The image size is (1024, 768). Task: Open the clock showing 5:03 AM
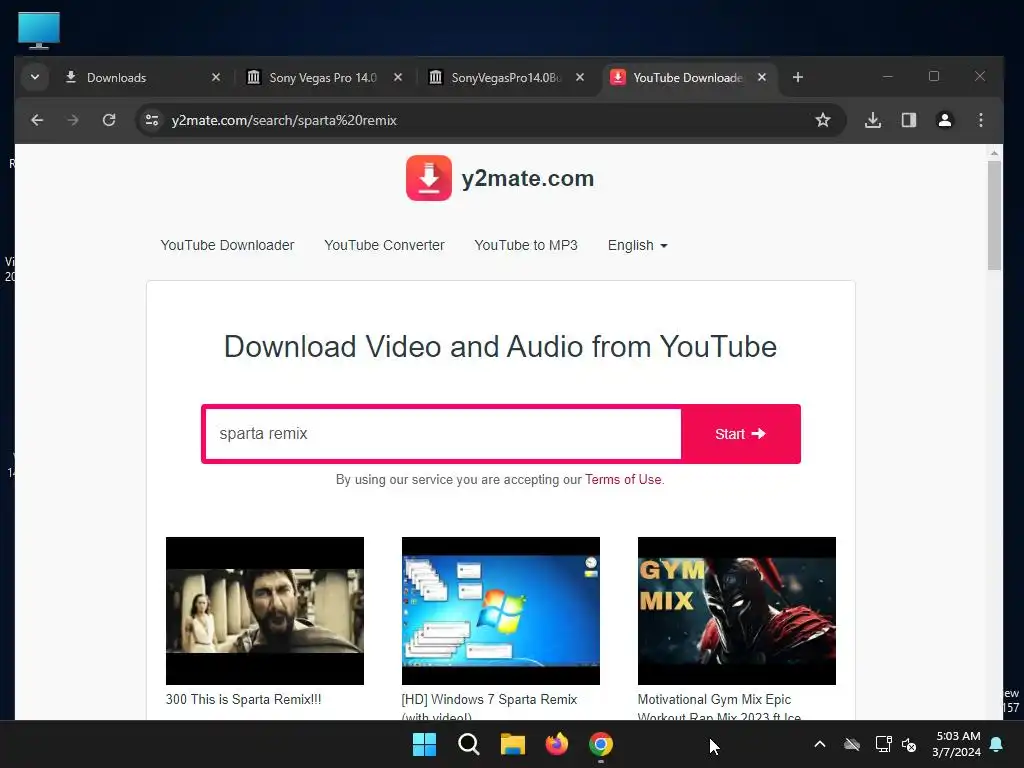[x=957, y=744]
